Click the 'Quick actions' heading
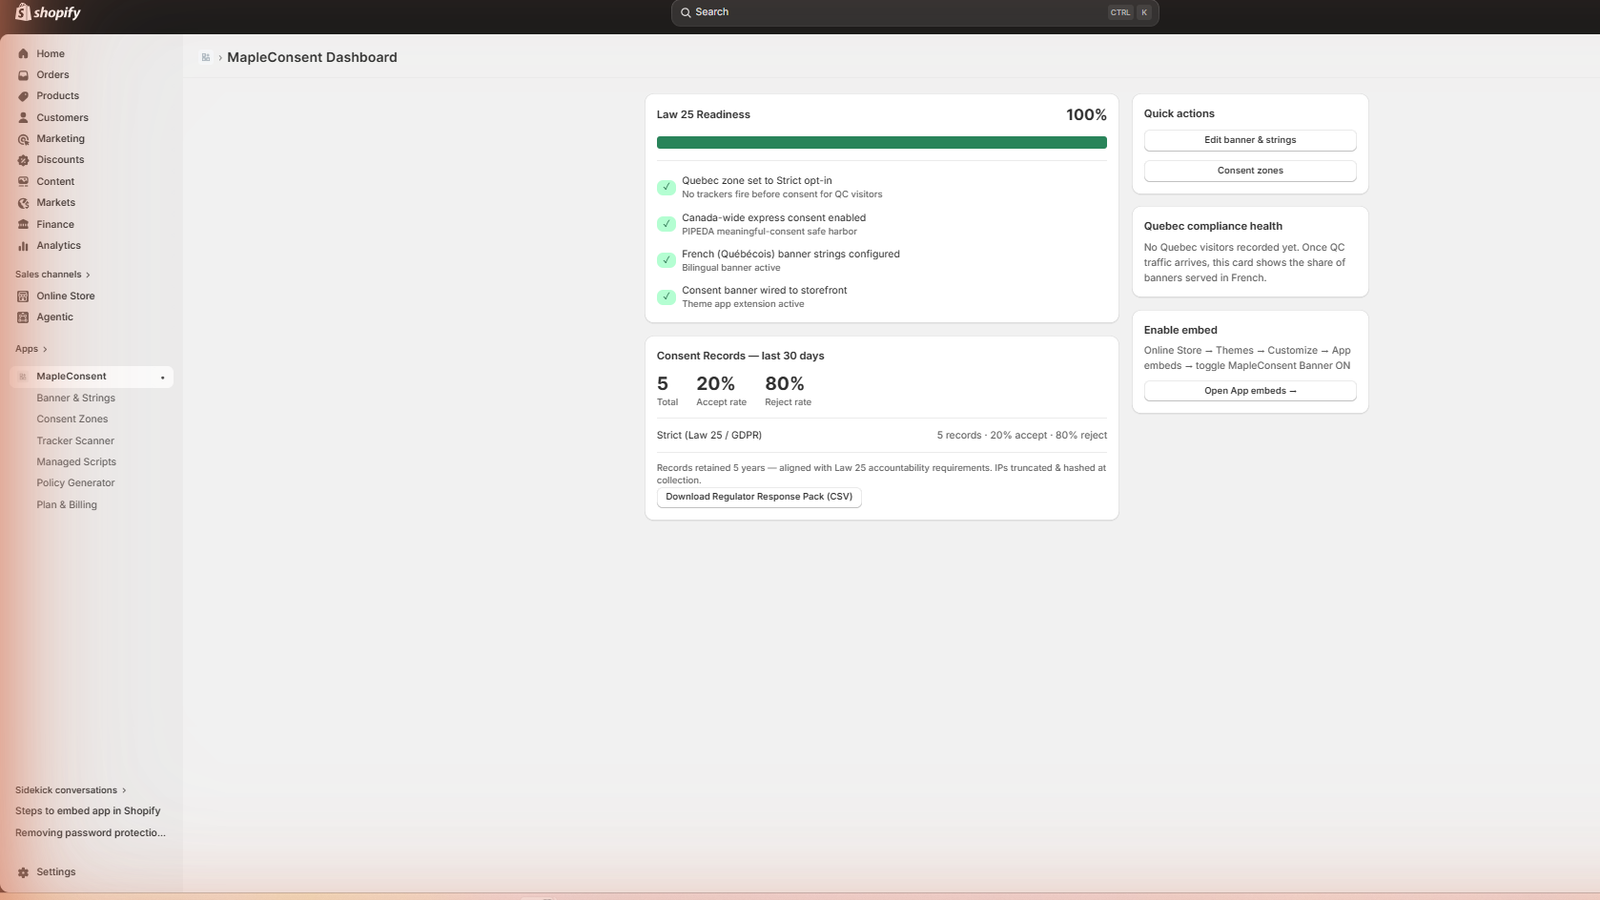This screenshot has height=900, width=1600. pyautogui.click(x=1179, y=114)
